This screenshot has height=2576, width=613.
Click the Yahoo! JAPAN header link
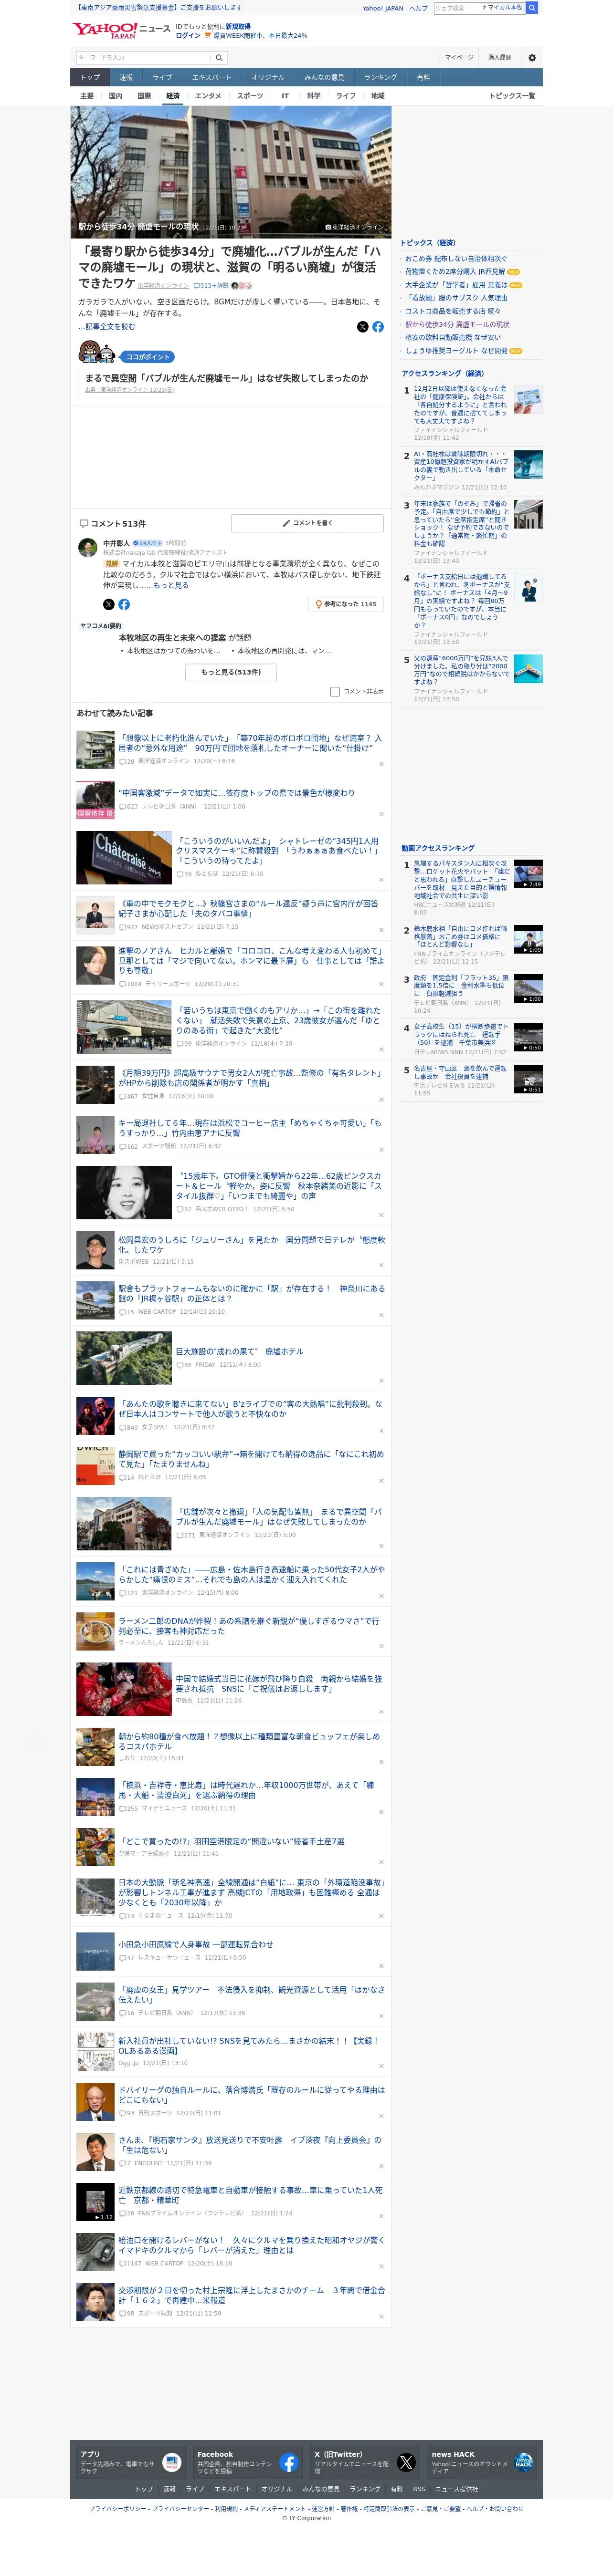[382, 8]
